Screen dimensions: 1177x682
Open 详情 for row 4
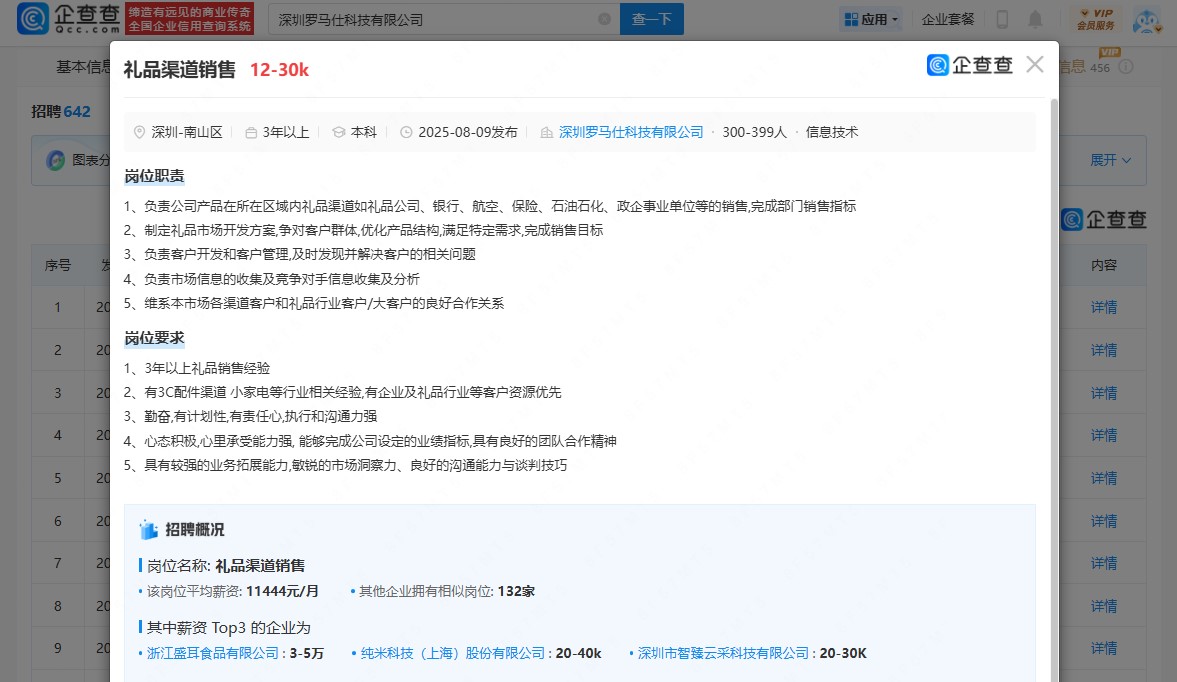[x=1103, y=435]
